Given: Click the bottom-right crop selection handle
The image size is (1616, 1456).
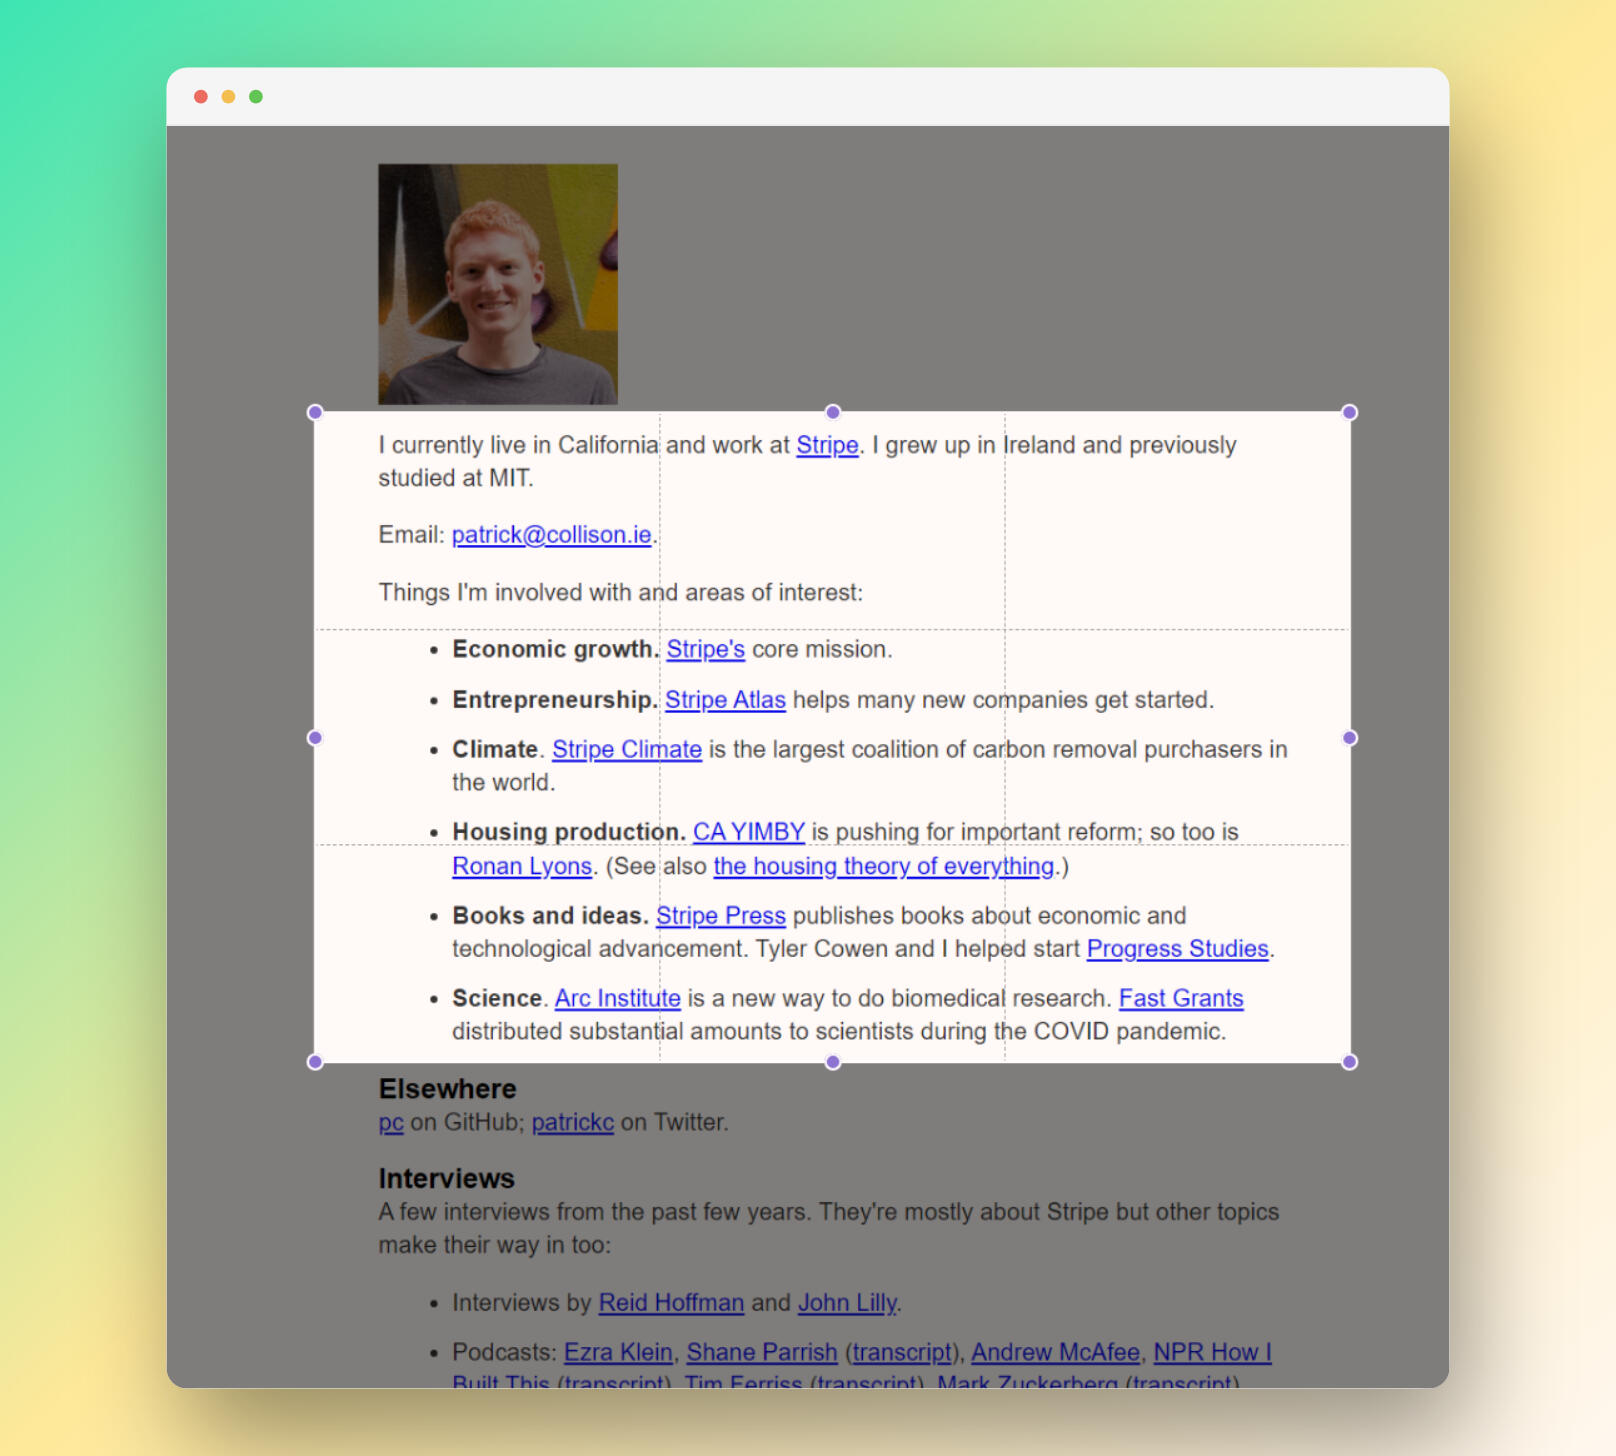Looking at the screenshot, I should (x=1349, y=1062).
